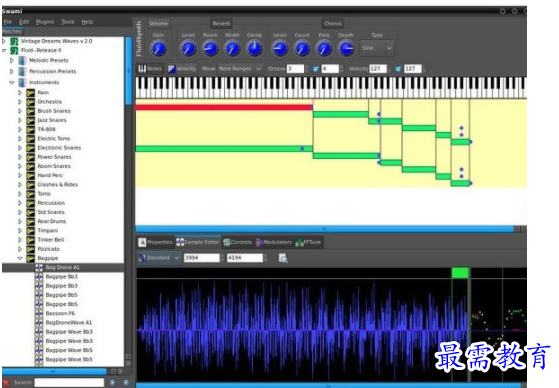Open the Standard loop type dropdown
Screen dimensions: 559x388
pyautogui.click(x=159, y=258)
